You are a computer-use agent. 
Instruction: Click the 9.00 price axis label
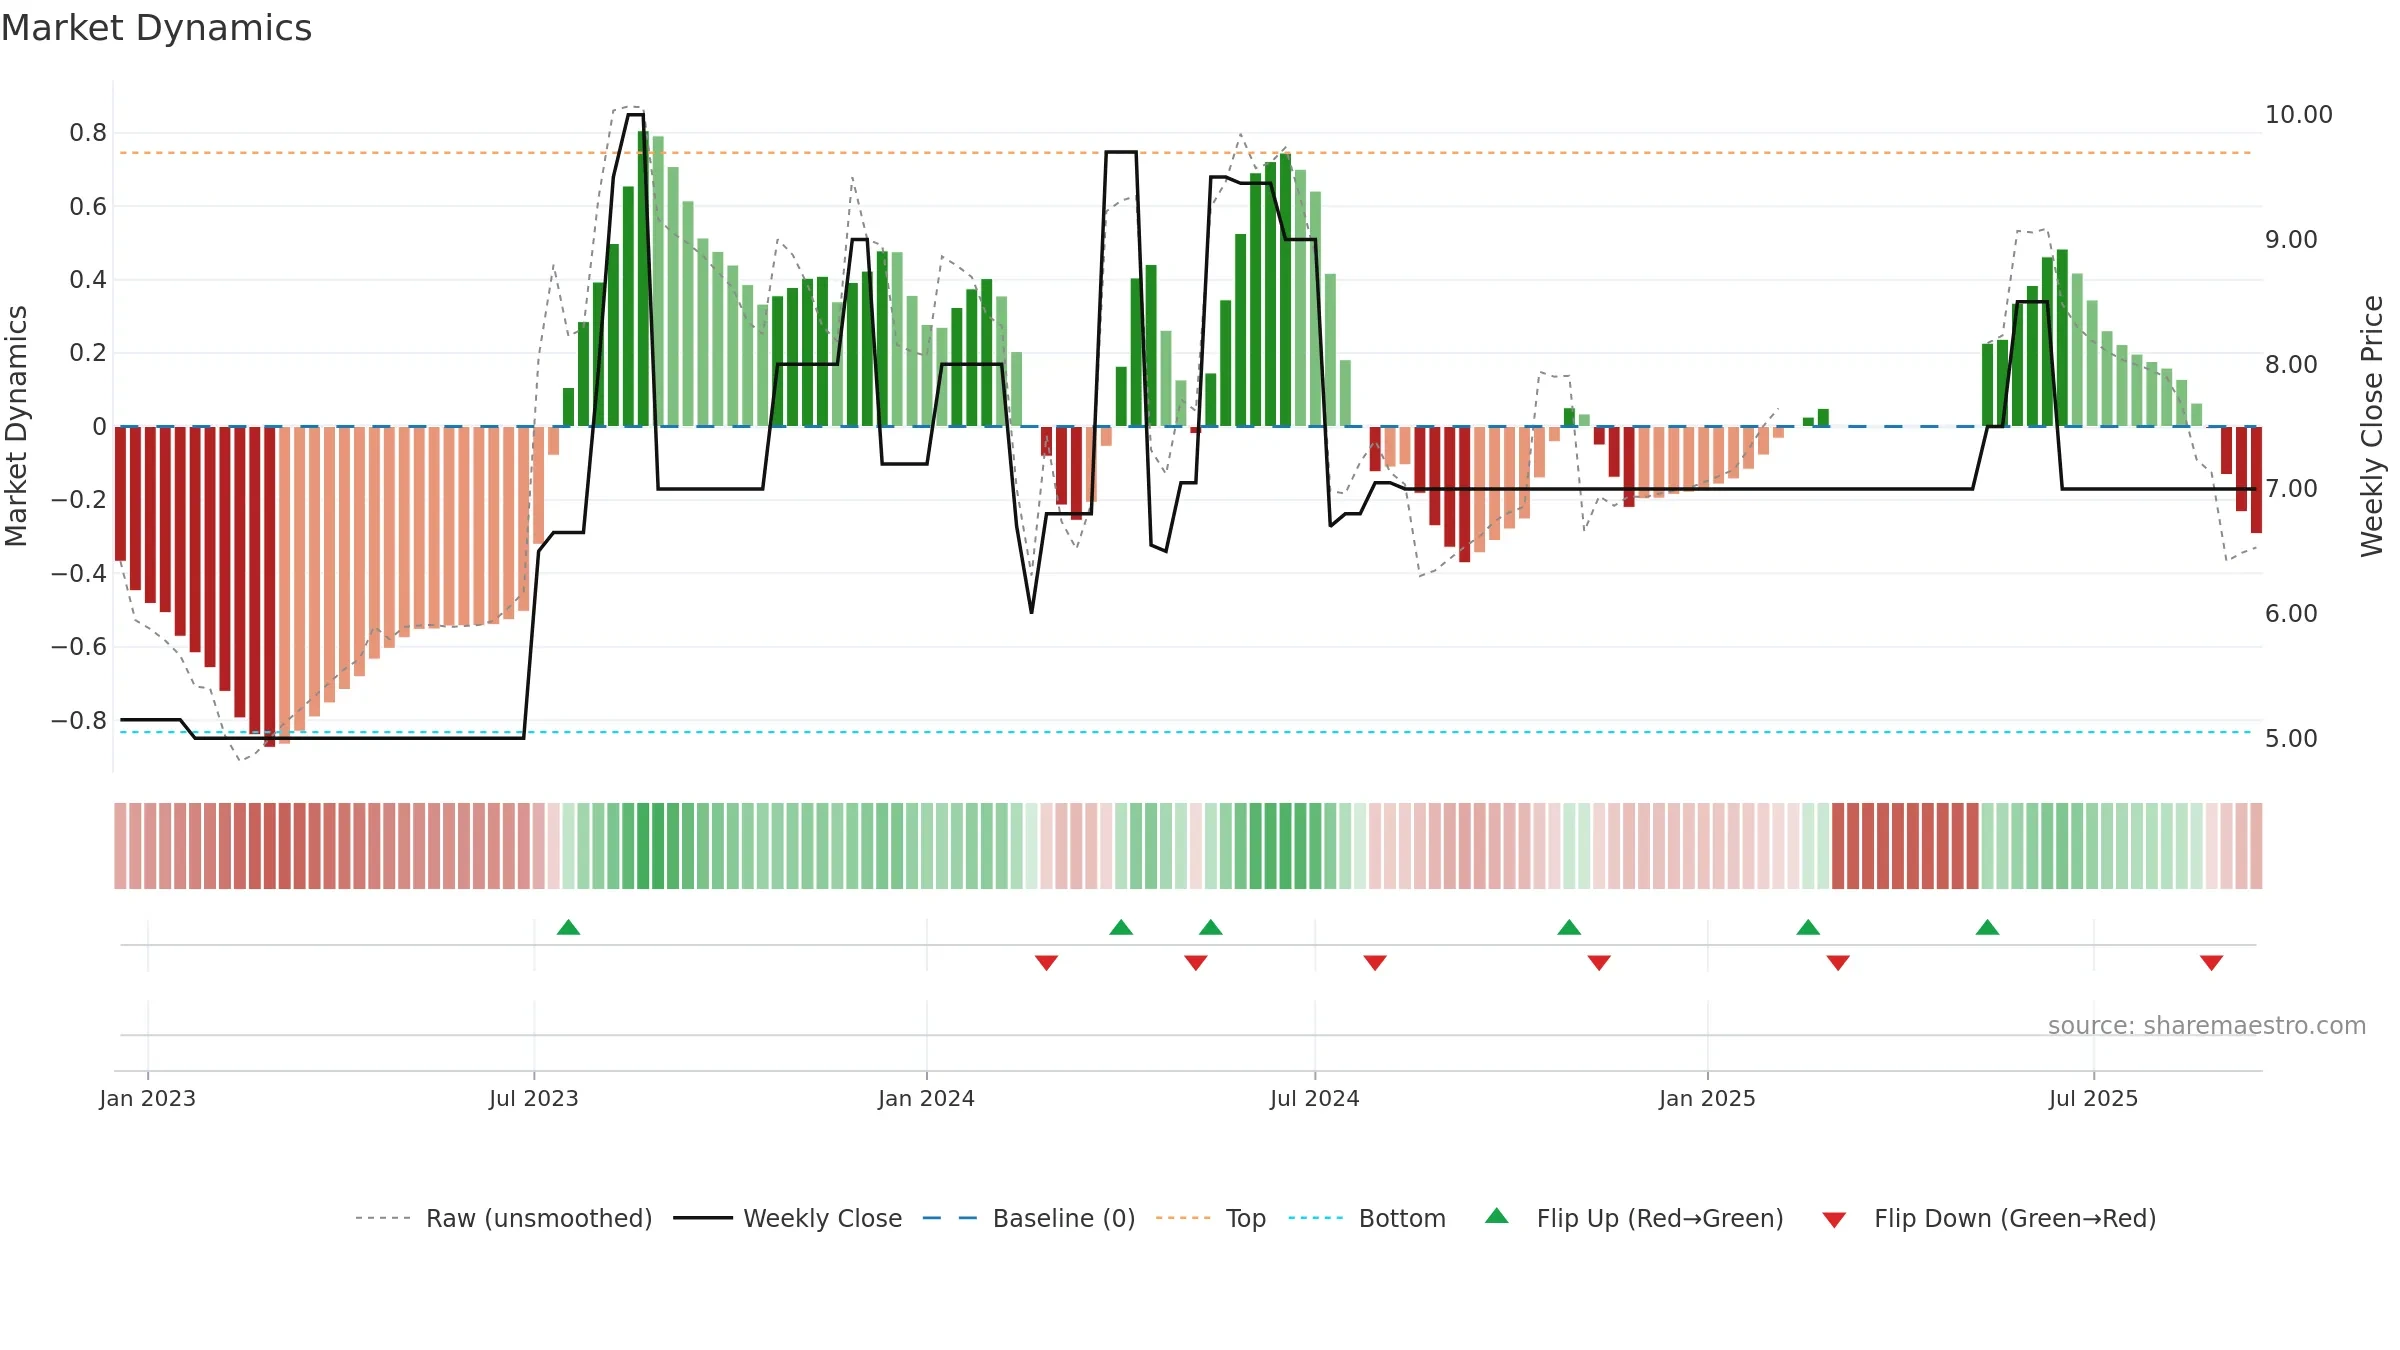click(x=2291, y=240)
